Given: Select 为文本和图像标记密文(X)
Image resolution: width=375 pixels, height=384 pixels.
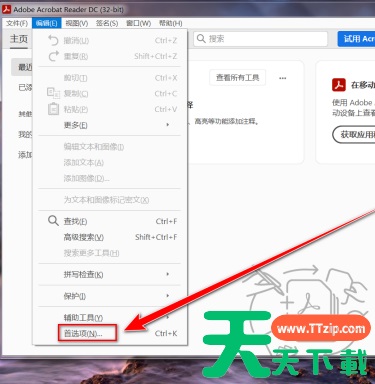Looking at the screenshot, I should pyautogui.click(x=110, y=200).
